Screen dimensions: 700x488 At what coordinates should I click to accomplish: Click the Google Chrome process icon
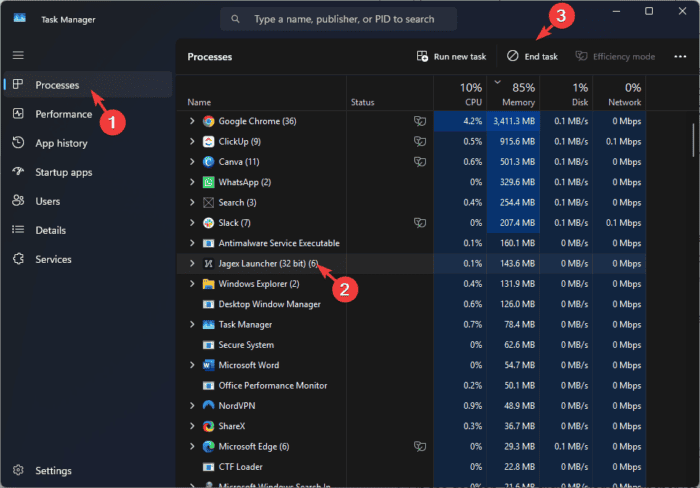click(x=208, y=121)
